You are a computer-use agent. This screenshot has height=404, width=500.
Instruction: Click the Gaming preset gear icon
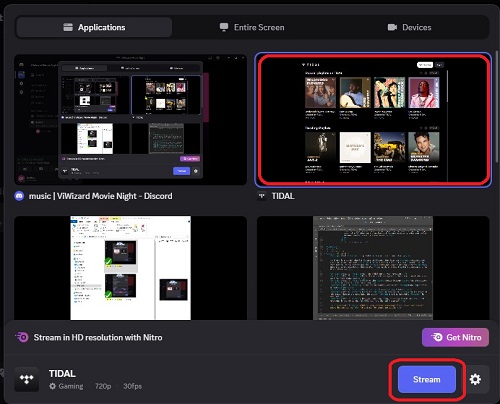(x=52, y=386)
